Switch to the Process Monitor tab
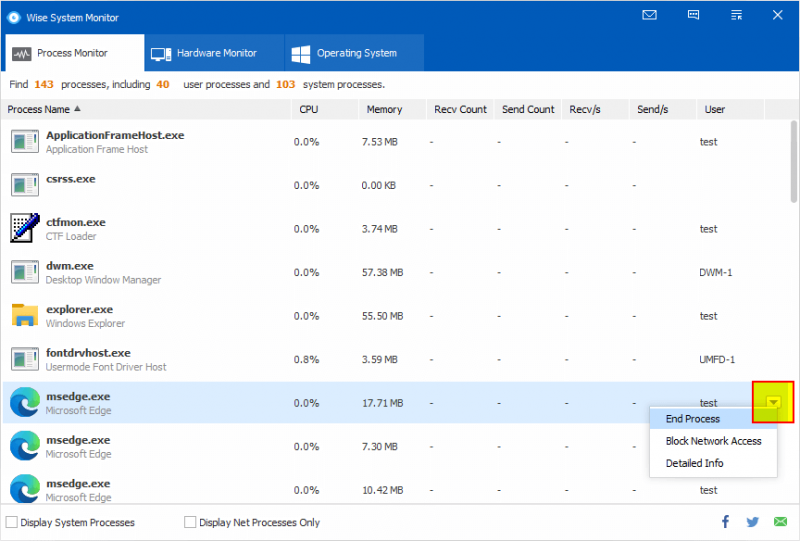The height and width of the screenshot is (541, 800). 74,53
